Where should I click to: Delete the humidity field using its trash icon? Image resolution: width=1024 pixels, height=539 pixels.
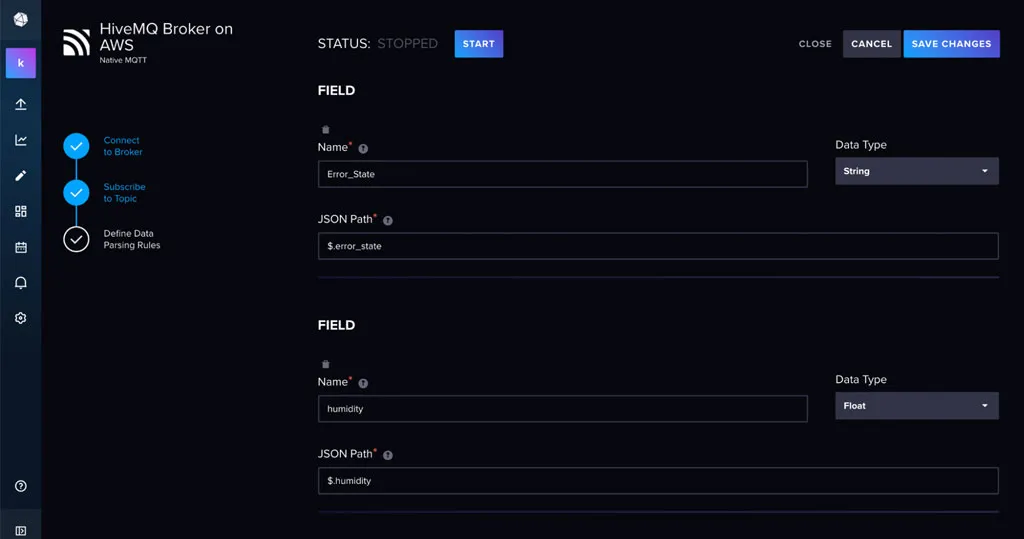click(x=326, y=364)
